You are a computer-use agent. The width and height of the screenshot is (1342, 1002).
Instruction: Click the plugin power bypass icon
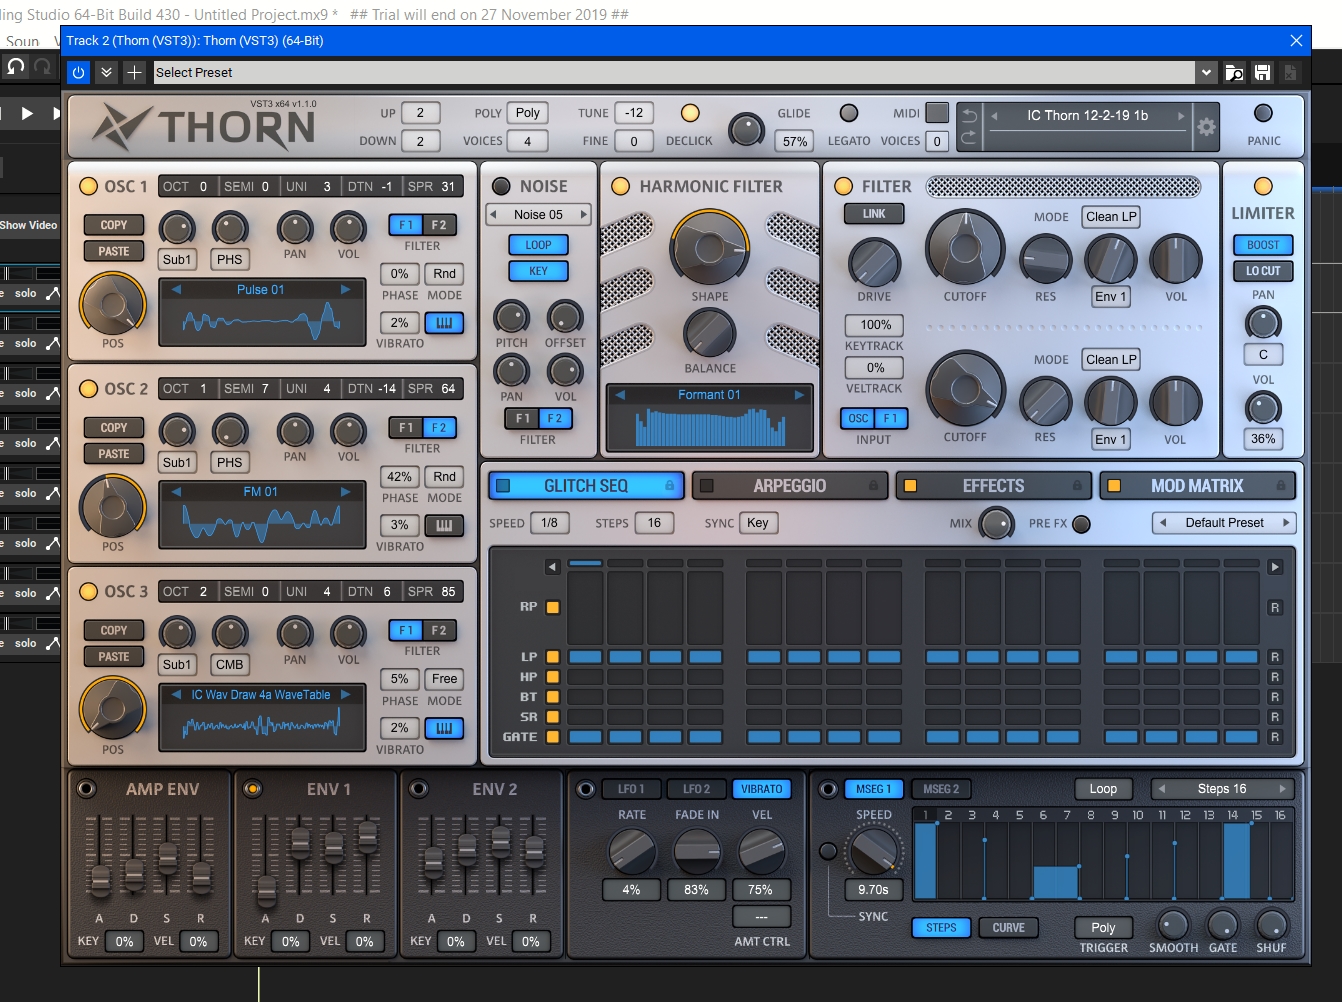79,73
